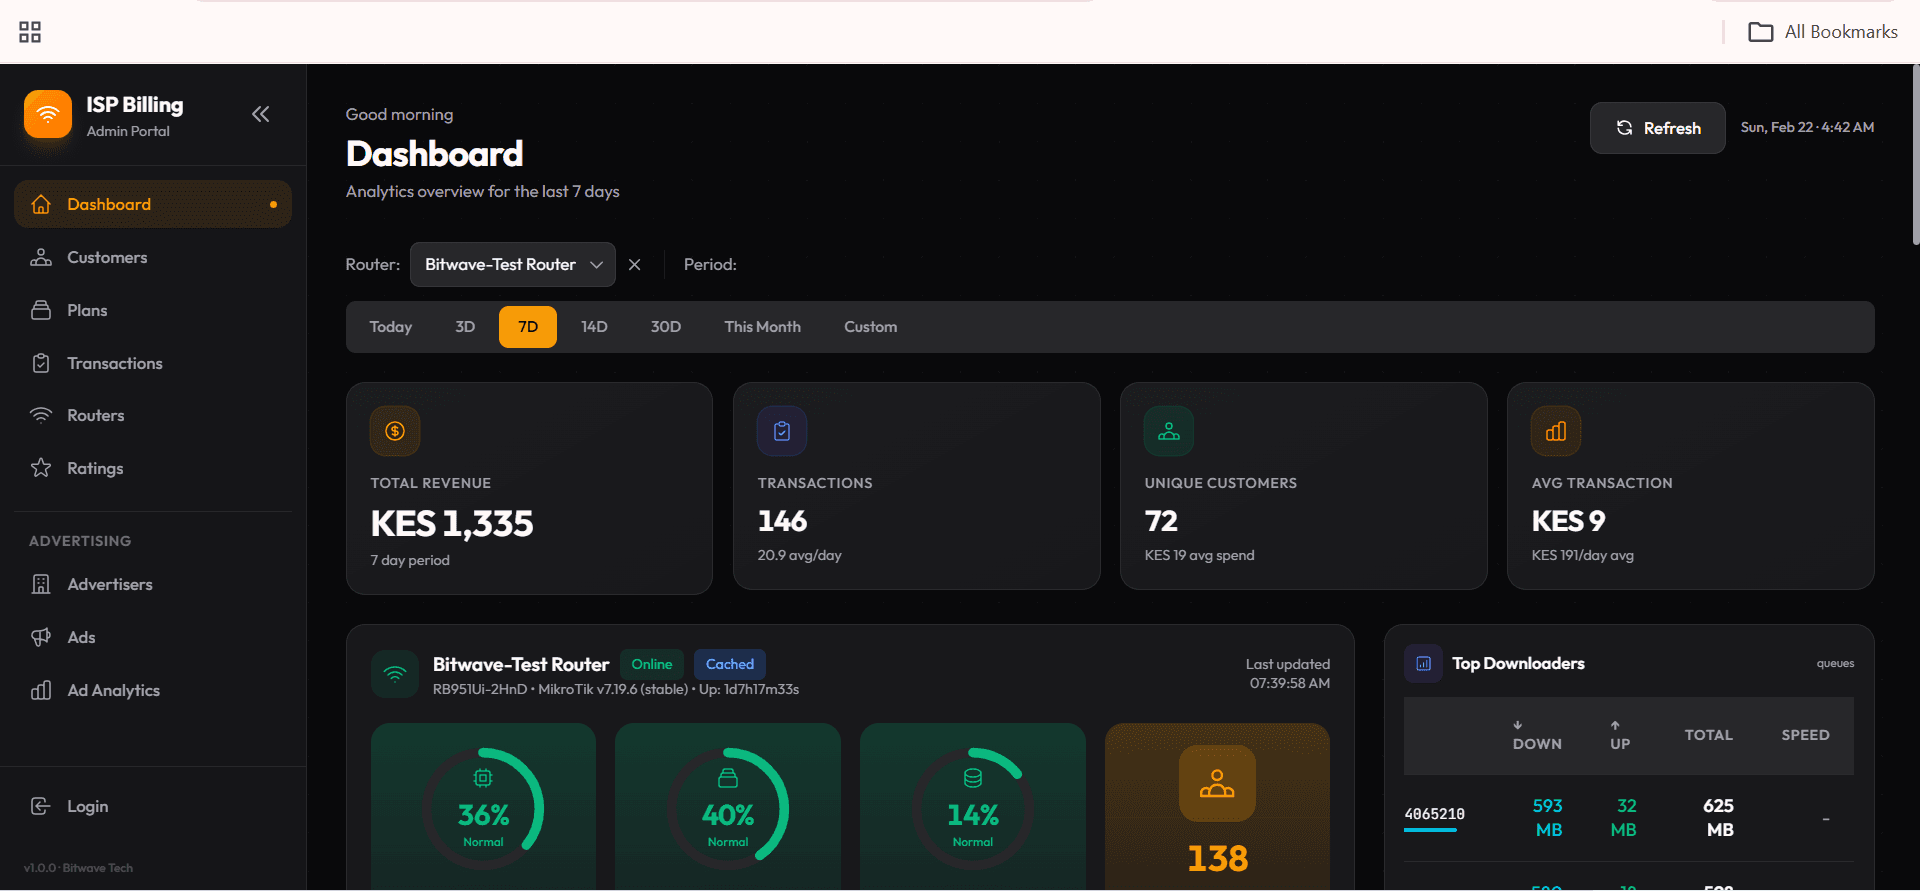The height and width of the screenshot is (891, 1920).
Task: Click the Plans package icon
Action: [41, 310]
